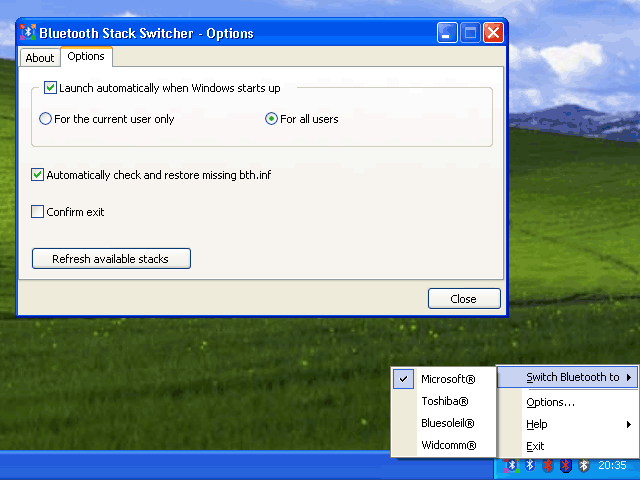Click the gray Bluetooth tray icon

(x=584, y=465)
